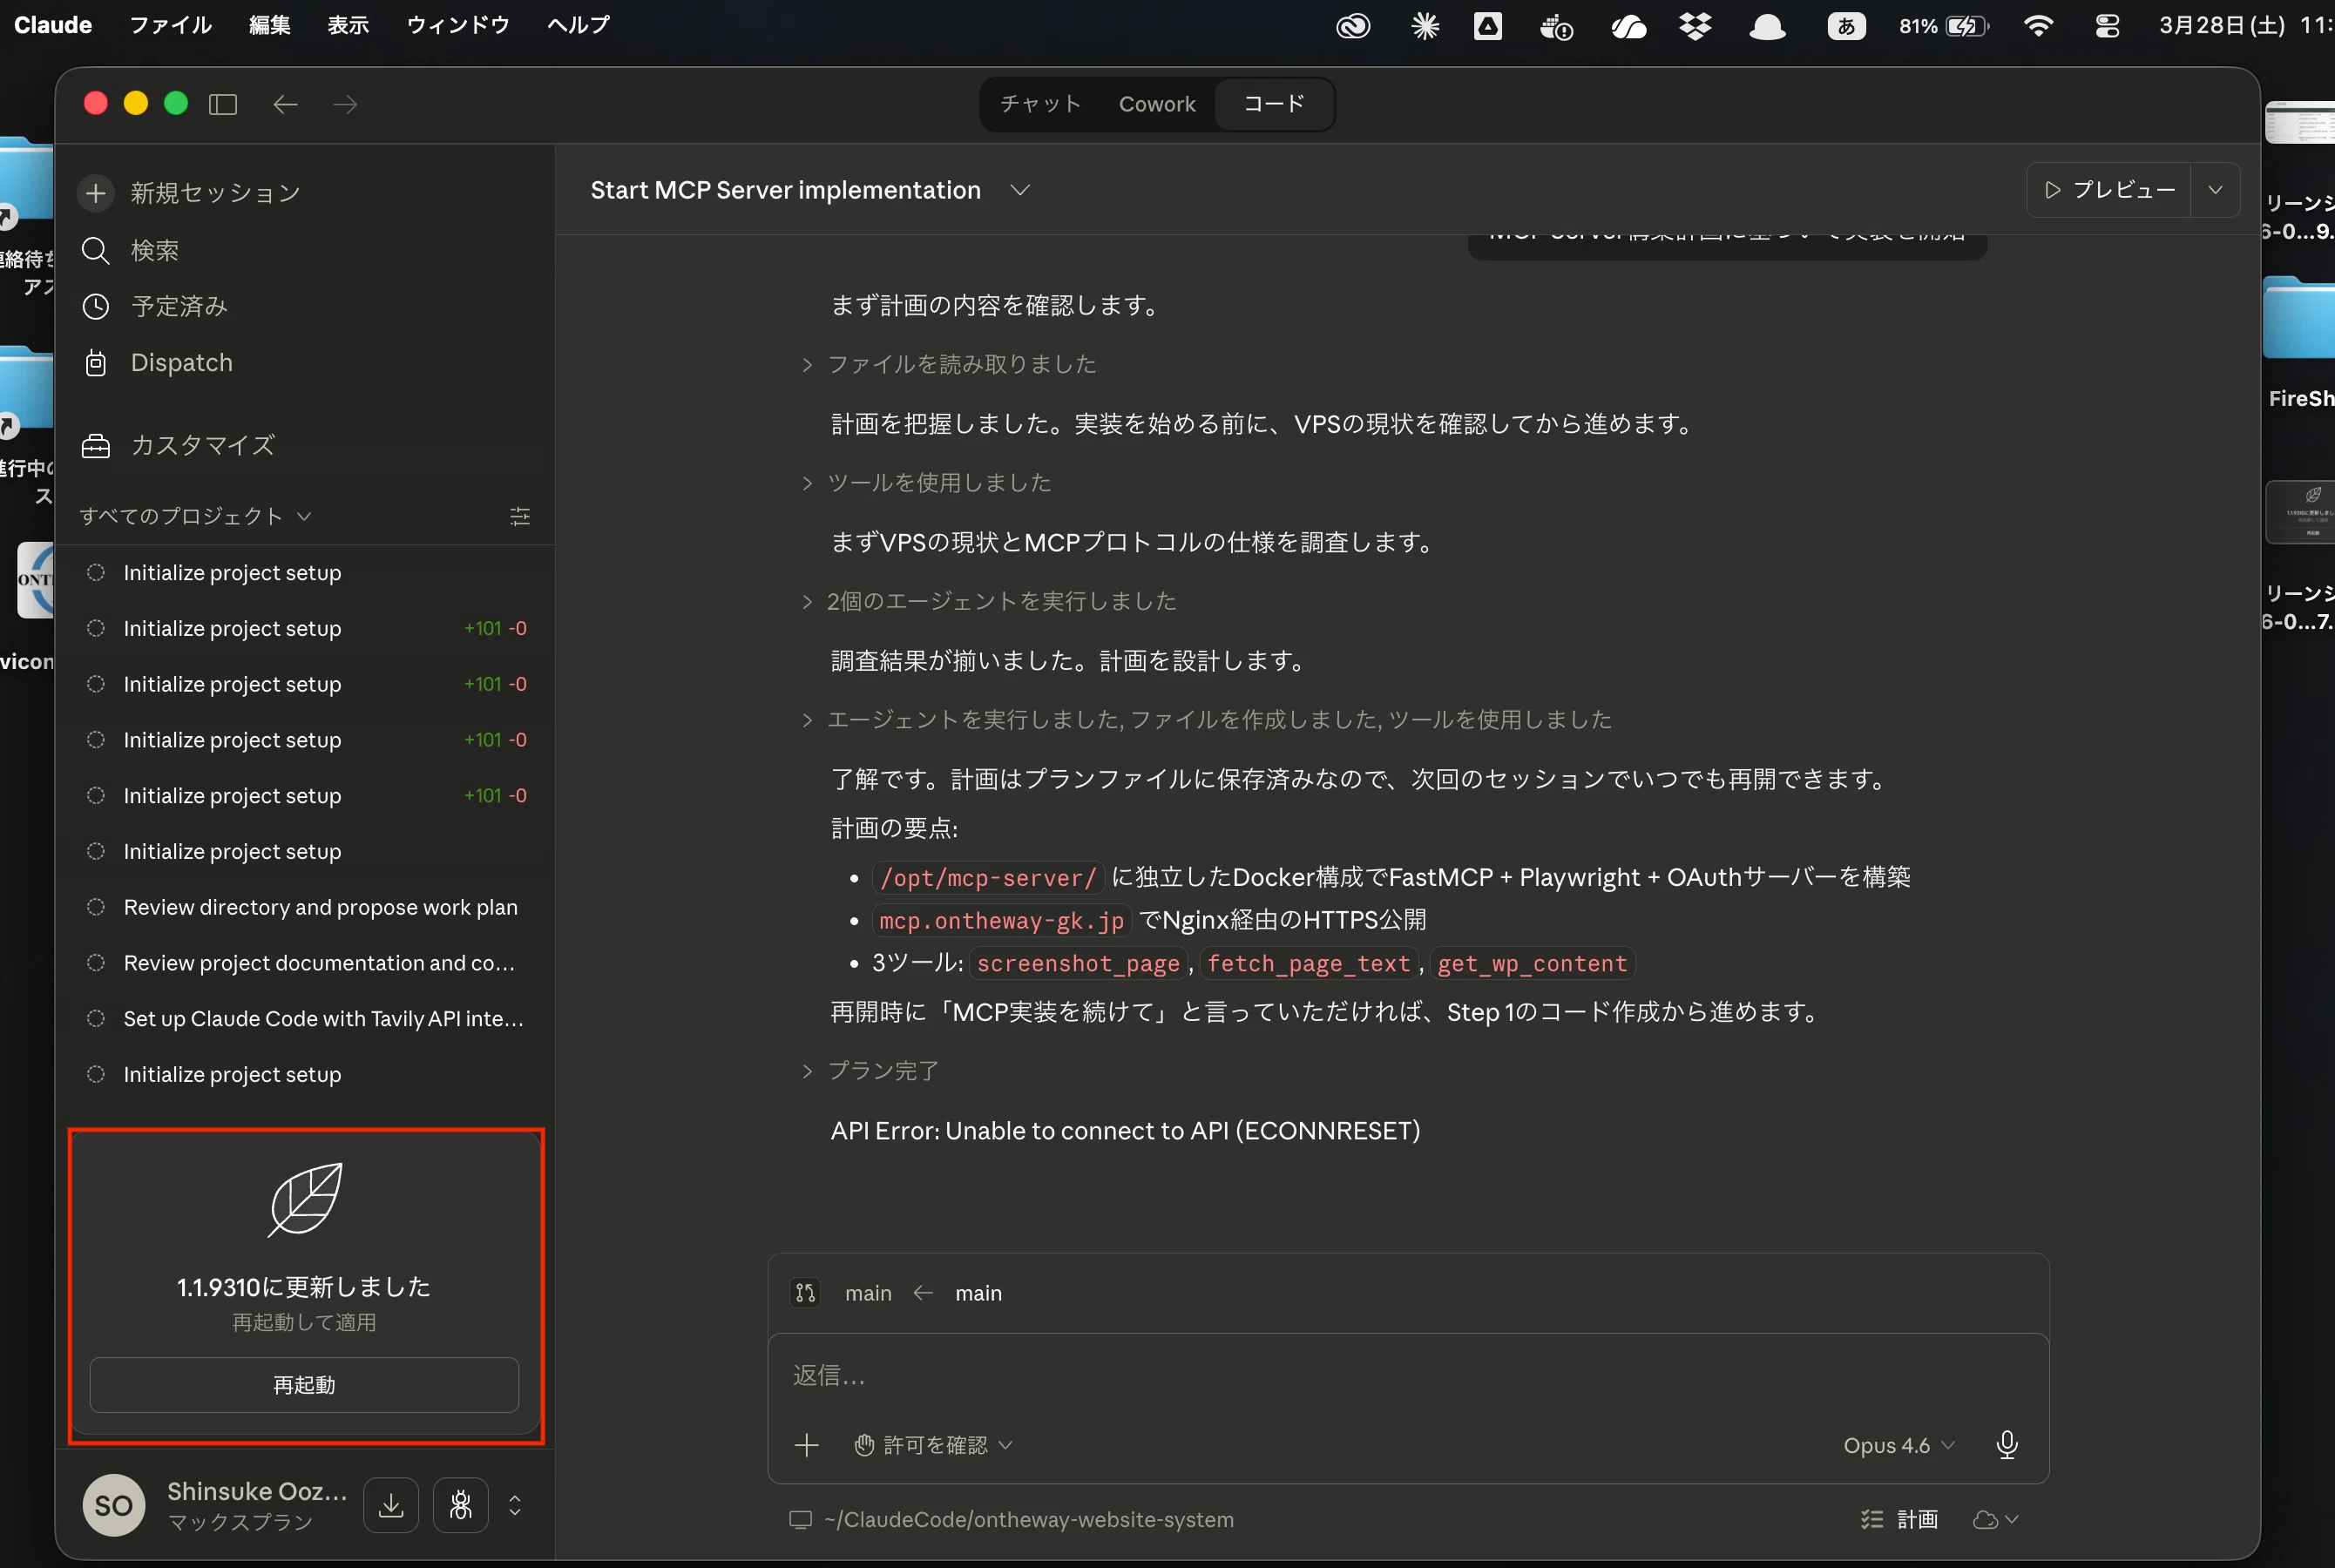Open Wi-Fi menu bar icon
This screenshot has height=1568, width=2335.
pyautogui.click(x=2038, y=26)
